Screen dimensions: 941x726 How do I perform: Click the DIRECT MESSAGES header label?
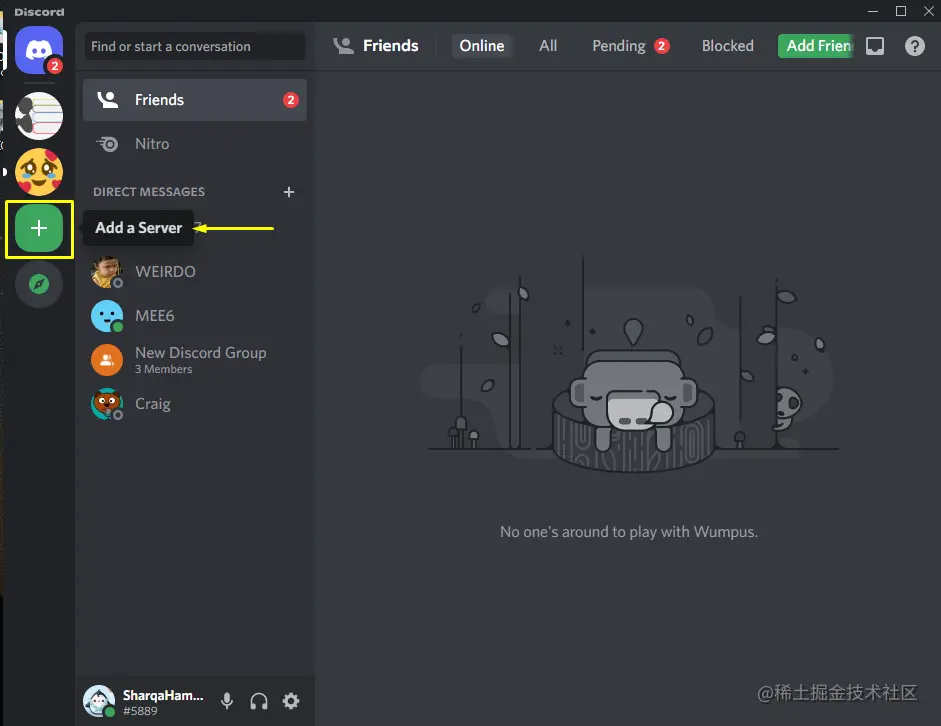[x=149, y=192]
